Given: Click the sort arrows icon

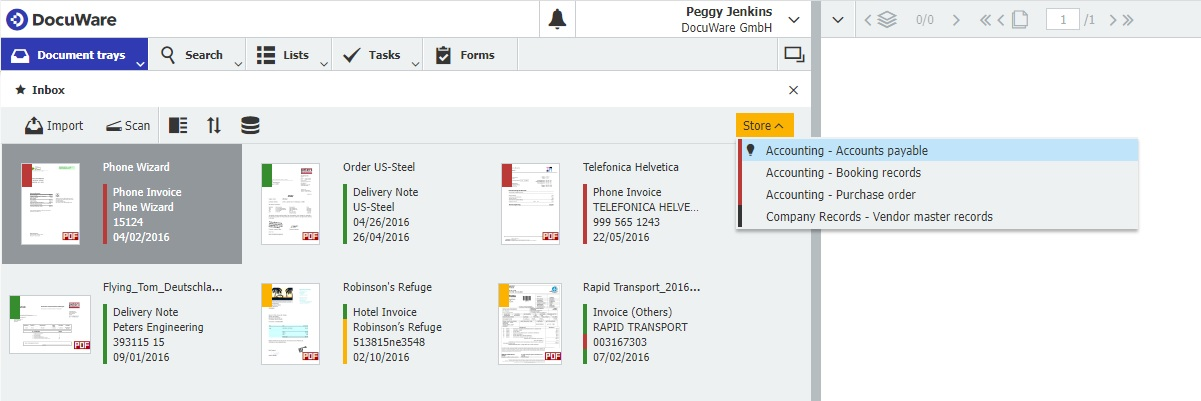Looking at the screenshot, I should click(214, 125).
